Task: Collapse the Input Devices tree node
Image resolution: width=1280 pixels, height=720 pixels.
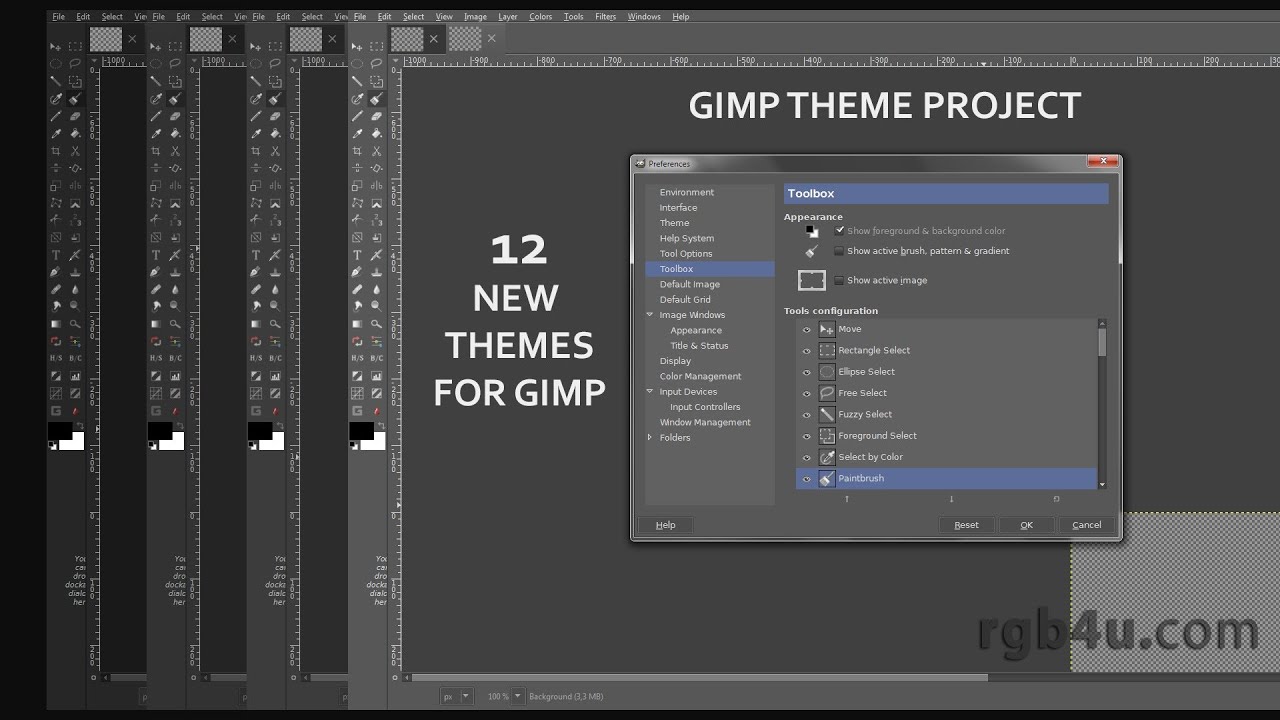Action: tap(650, 391)
